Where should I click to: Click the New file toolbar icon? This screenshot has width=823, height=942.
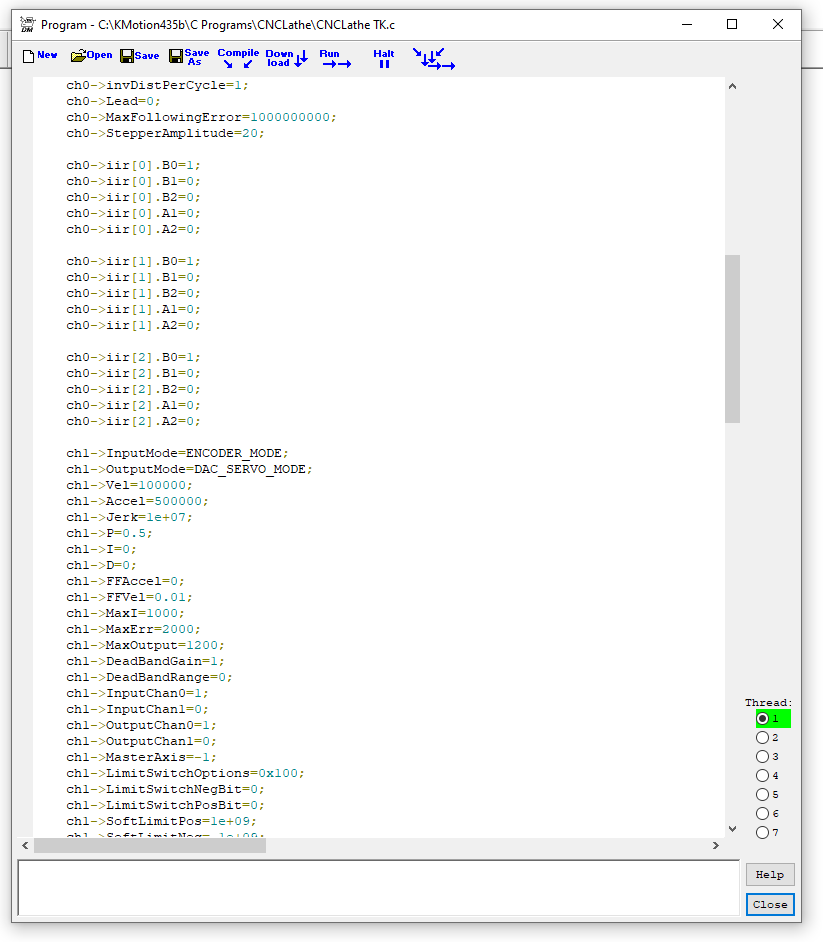[x=40, y=56]
